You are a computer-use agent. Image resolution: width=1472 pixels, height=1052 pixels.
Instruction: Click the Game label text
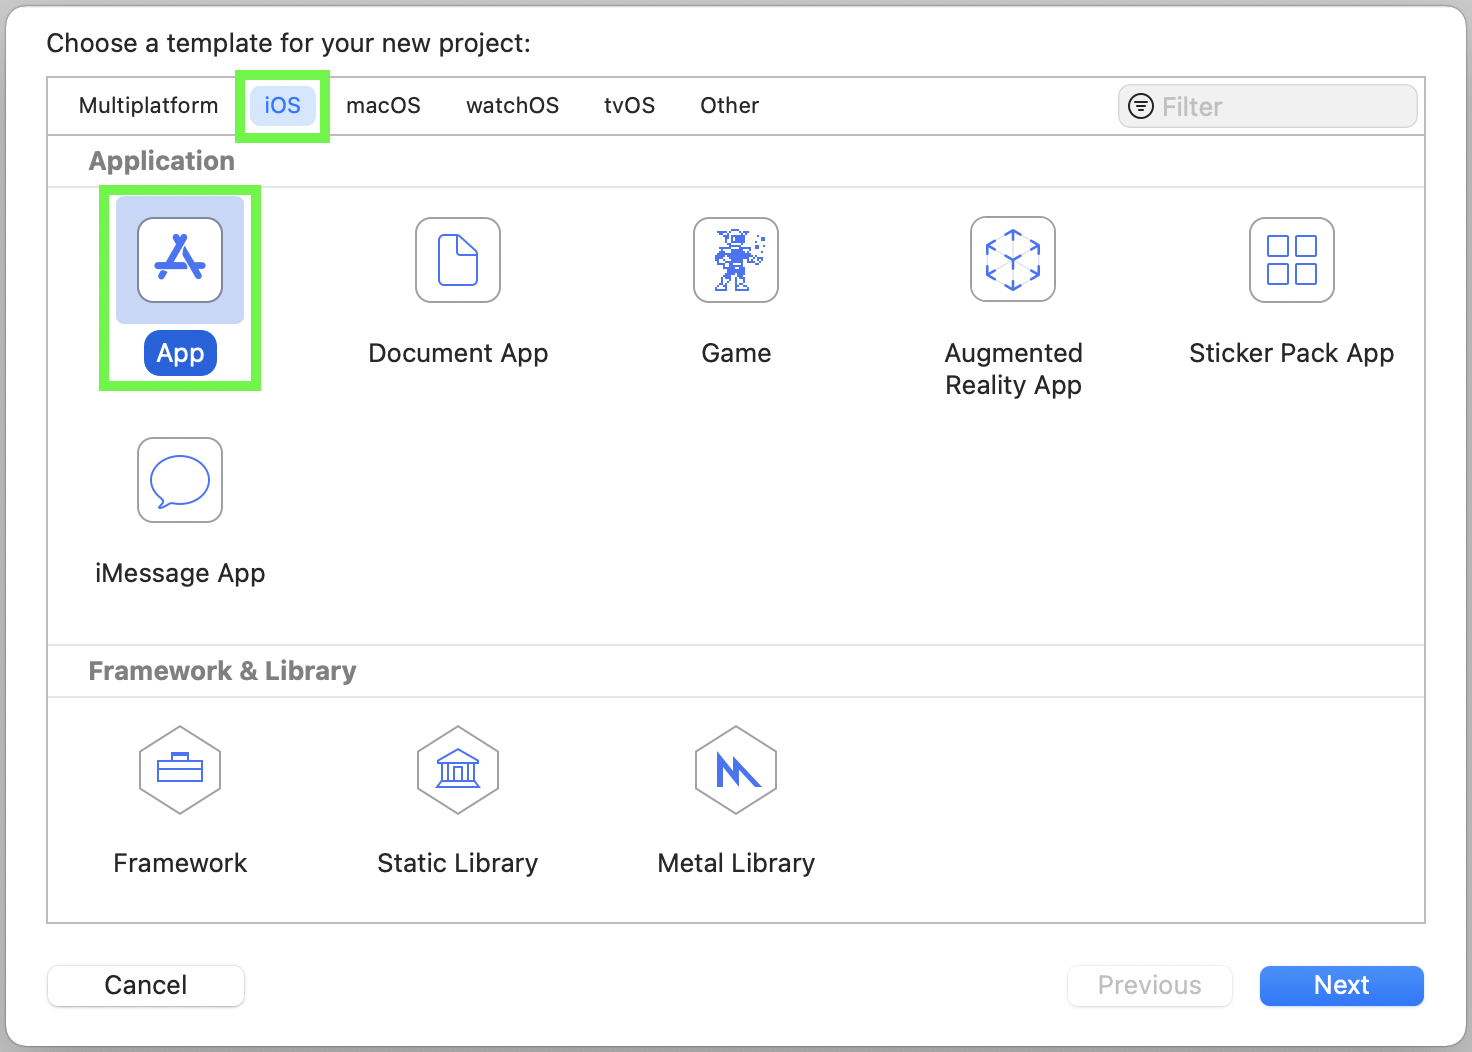[x=736, y=353]
